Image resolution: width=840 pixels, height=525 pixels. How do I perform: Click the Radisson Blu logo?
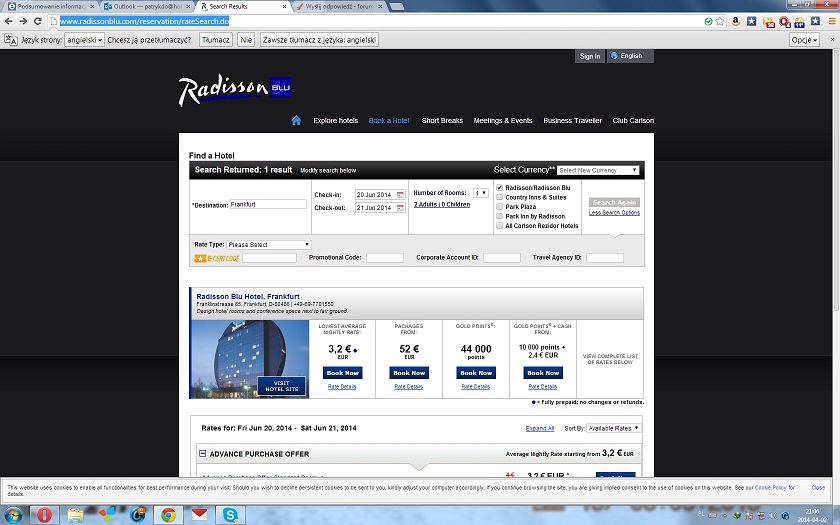(x=235, y=90)
